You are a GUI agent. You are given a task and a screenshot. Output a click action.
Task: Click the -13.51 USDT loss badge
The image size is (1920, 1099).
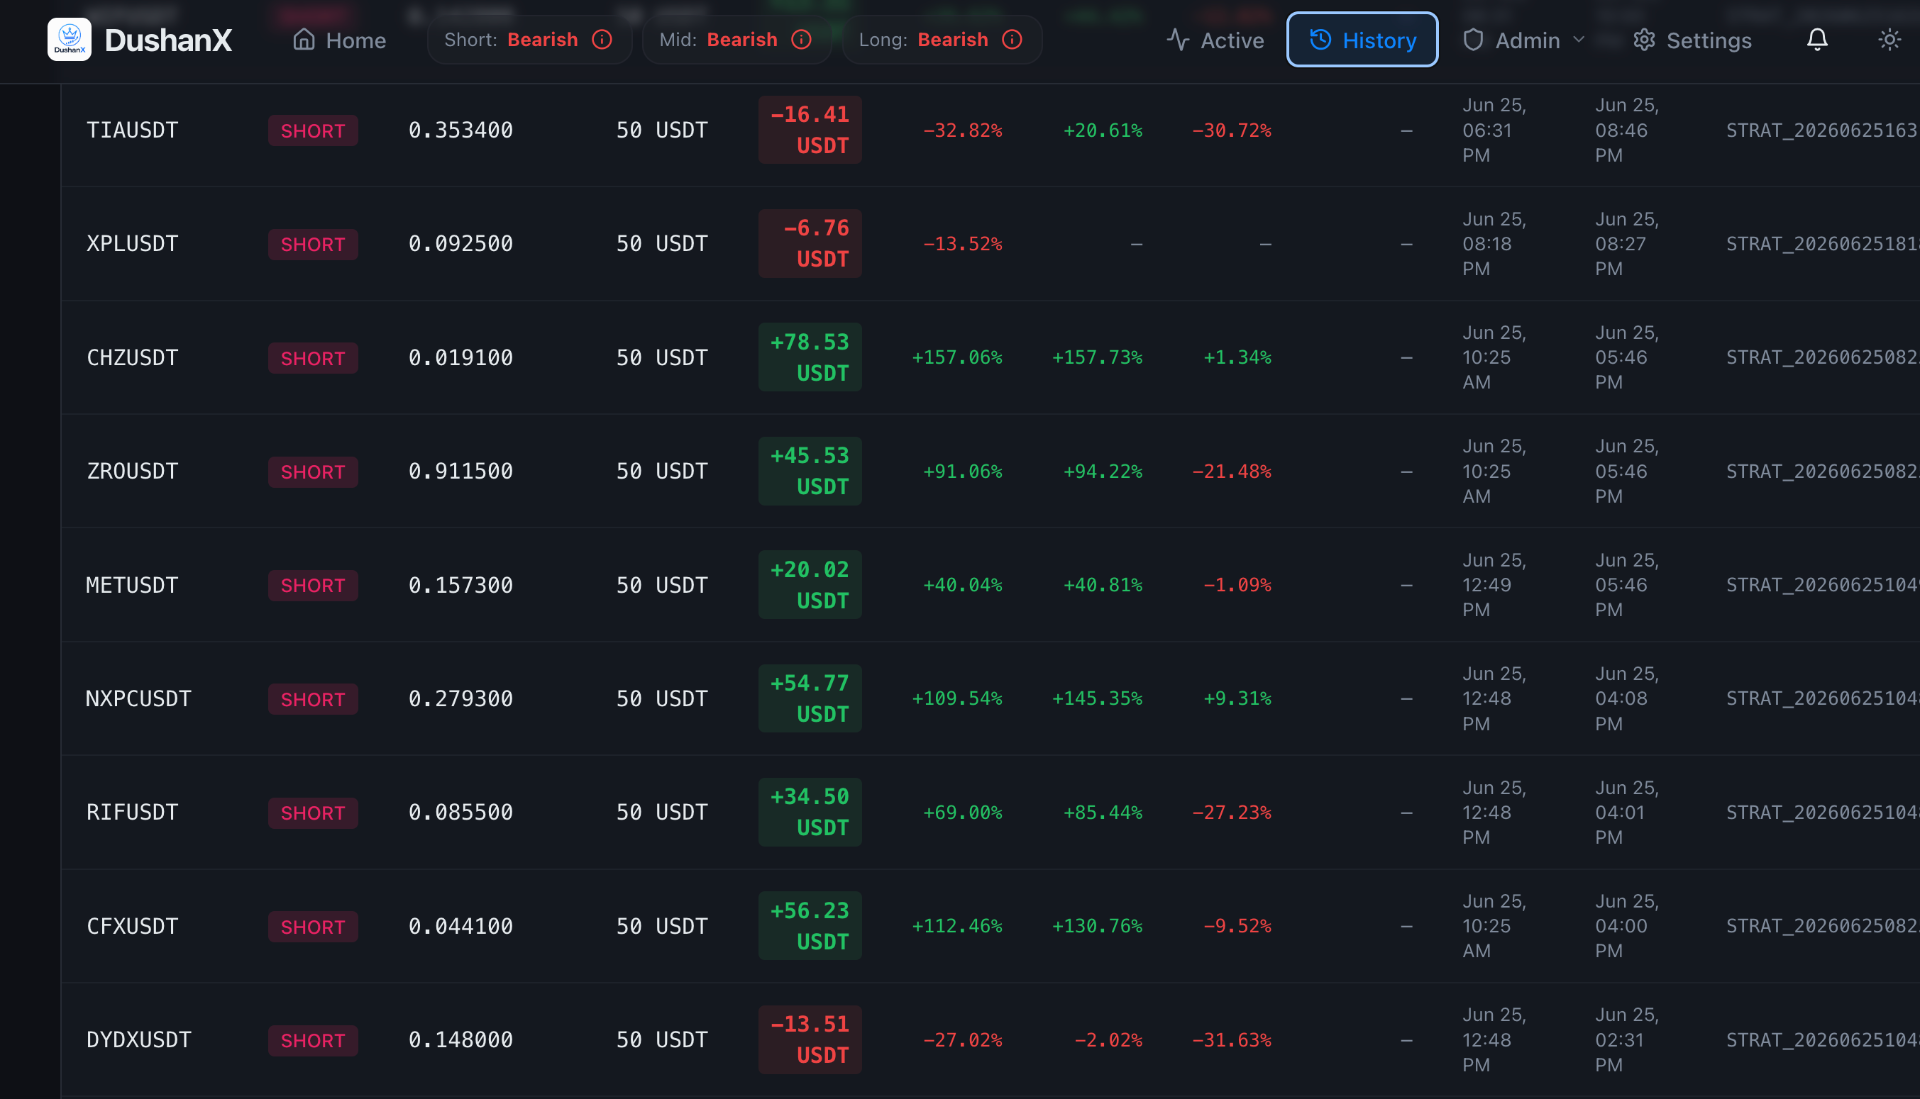coord(810,1040)
